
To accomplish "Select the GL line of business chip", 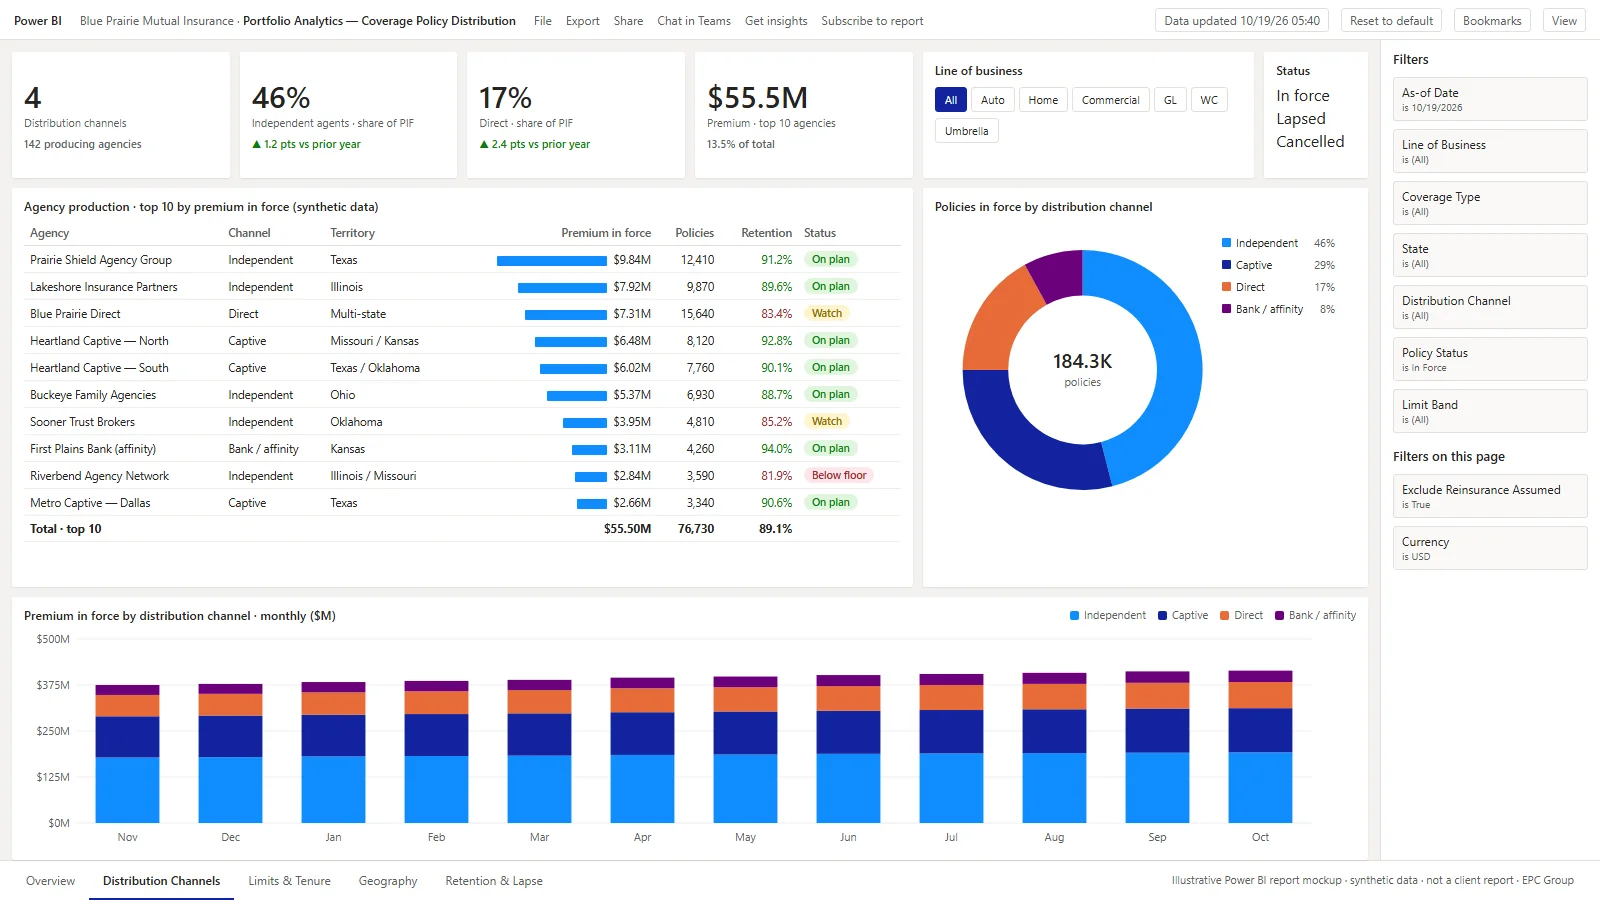I will tap(1170, 100).
